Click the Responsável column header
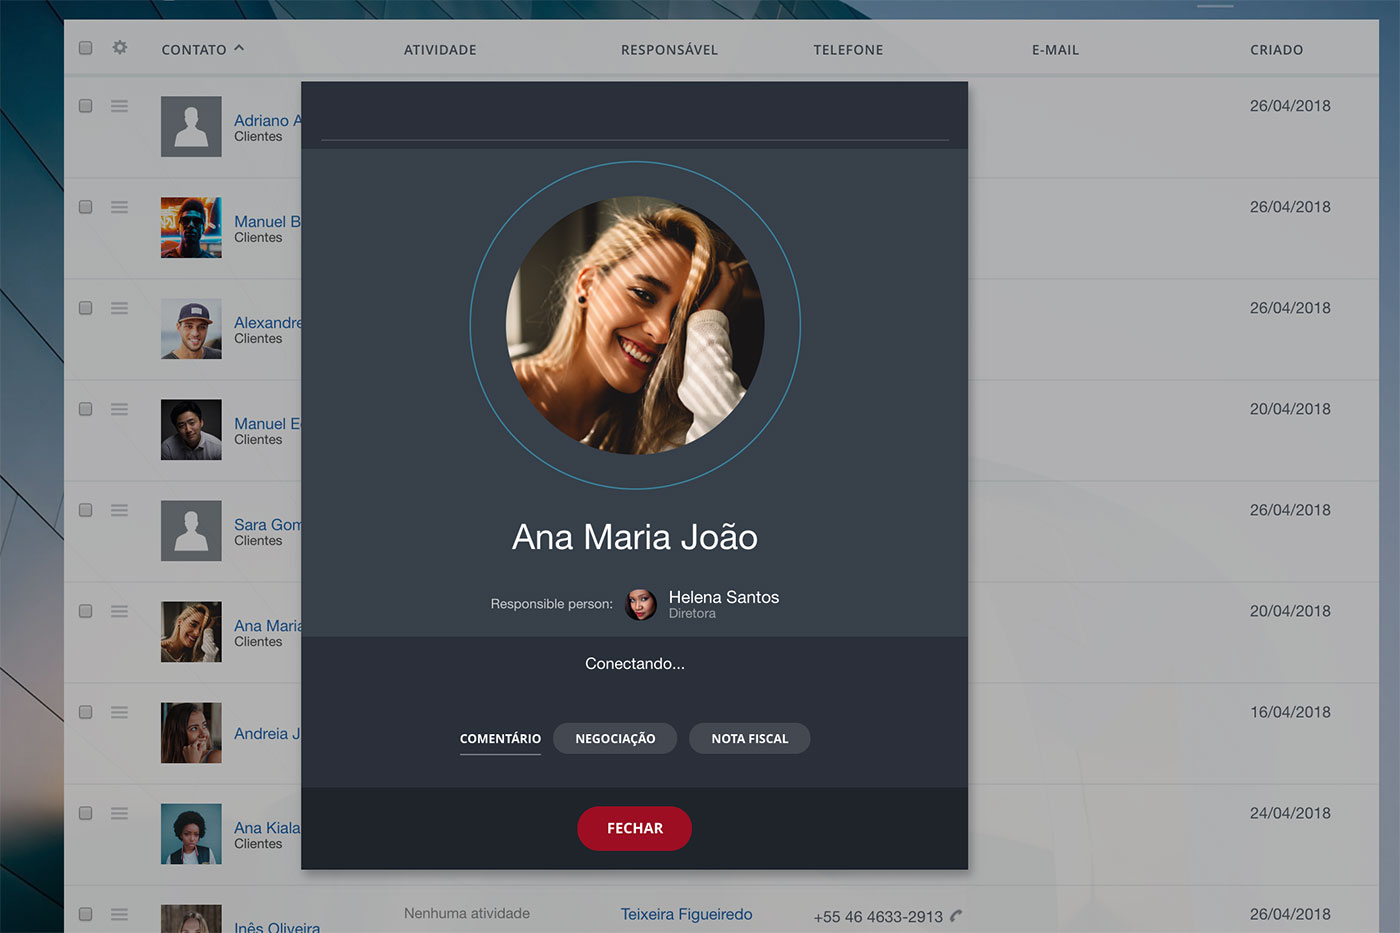Image resolution: width=1400 pixels, height=933 pixels. [x=669, y=50]
